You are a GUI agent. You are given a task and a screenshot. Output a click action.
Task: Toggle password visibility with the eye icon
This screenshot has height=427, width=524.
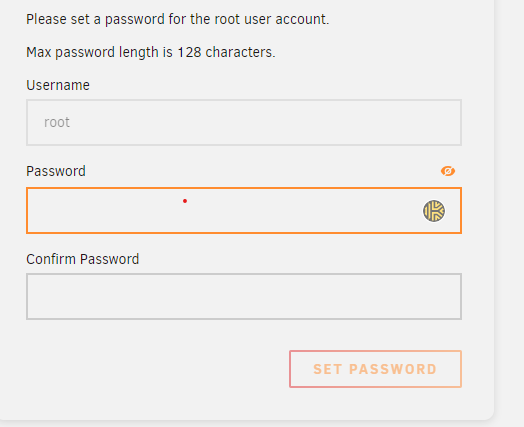pos(448,171)
